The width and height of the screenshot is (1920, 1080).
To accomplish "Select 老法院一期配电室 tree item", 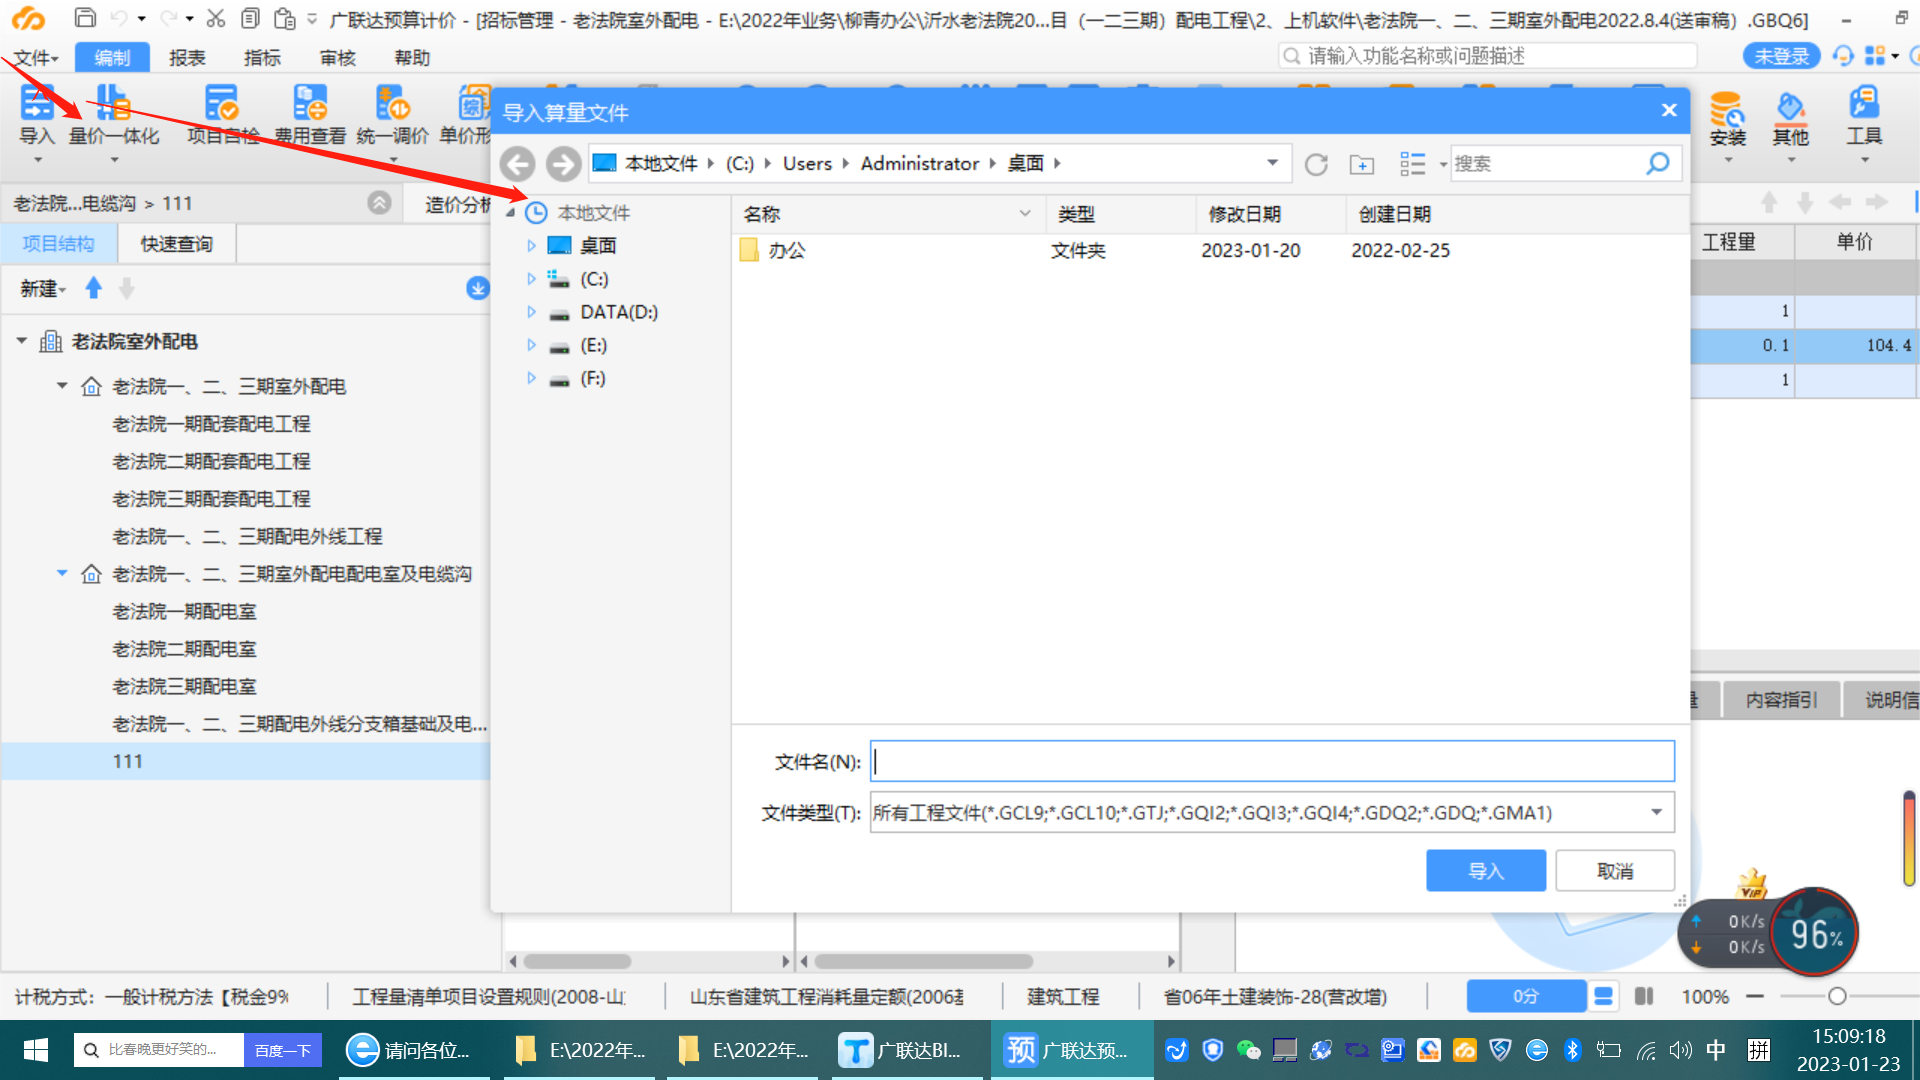I will click(184, 611).
